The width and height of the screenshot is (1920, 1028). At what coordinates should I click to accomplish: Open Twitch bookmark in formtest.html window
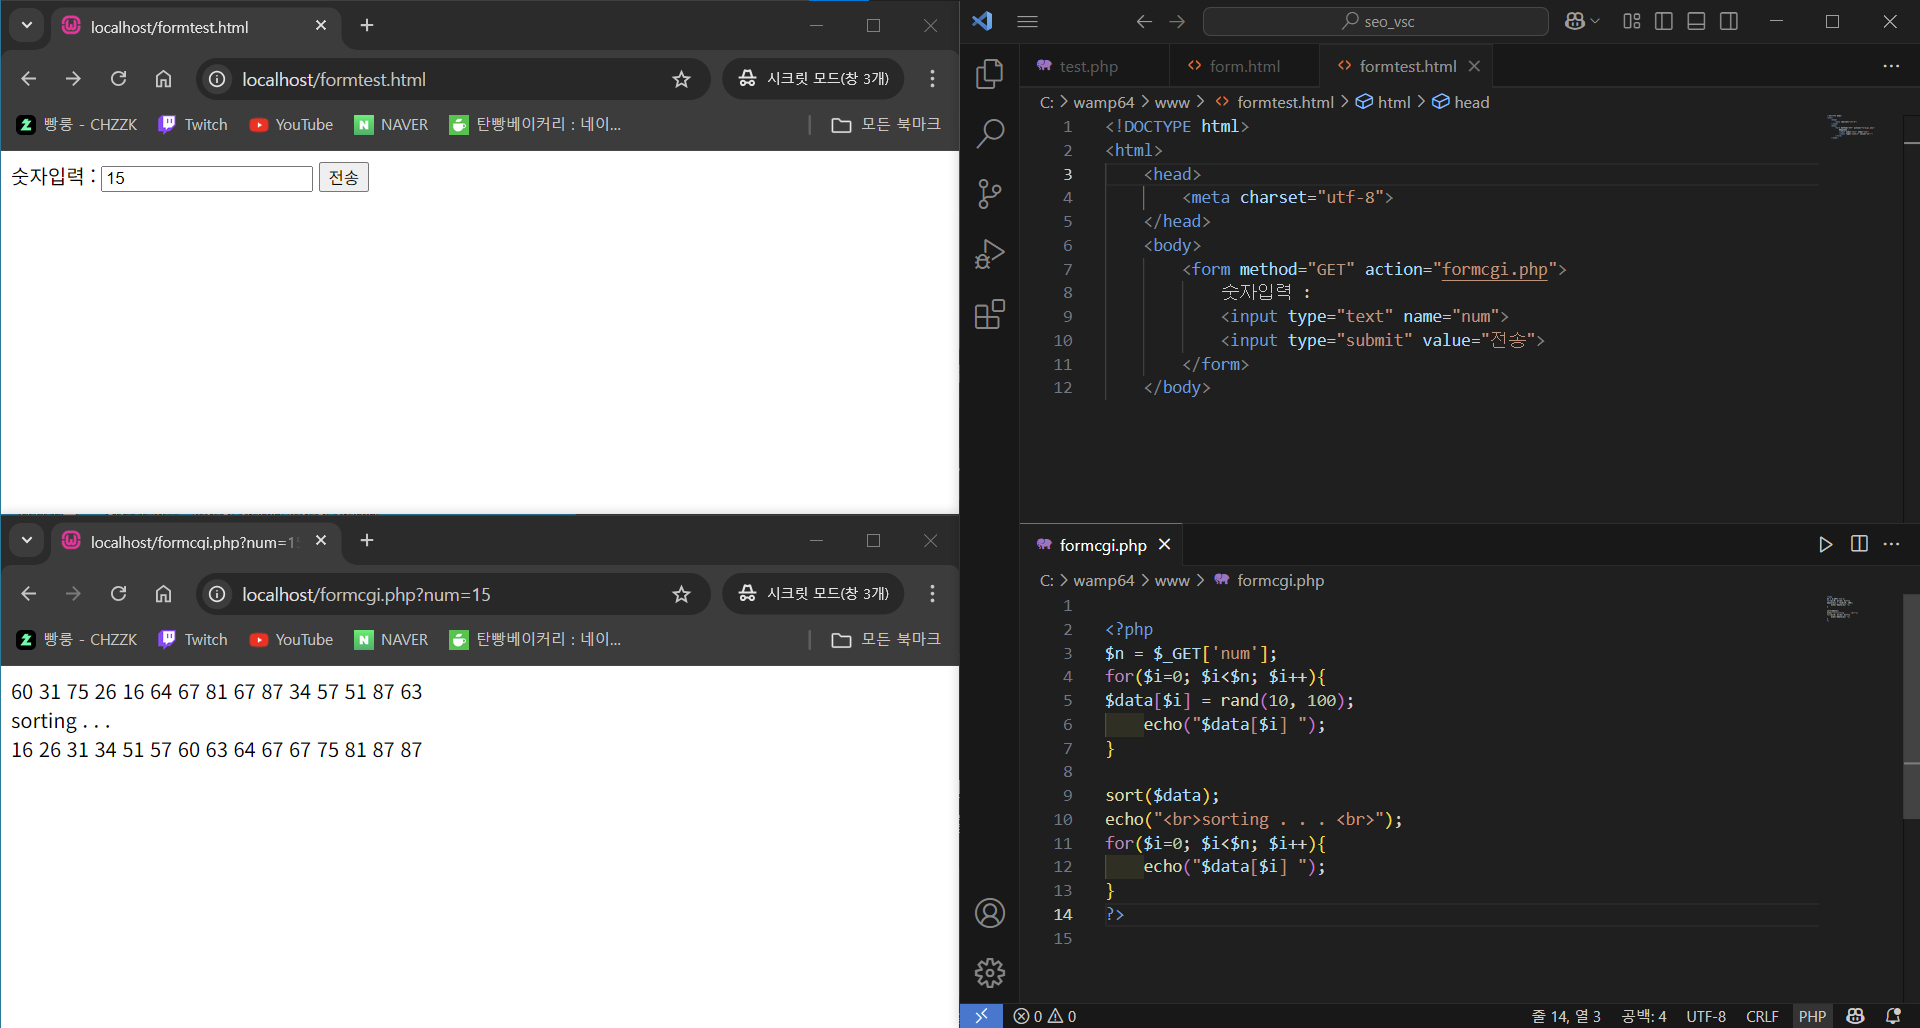coord(193,124)
